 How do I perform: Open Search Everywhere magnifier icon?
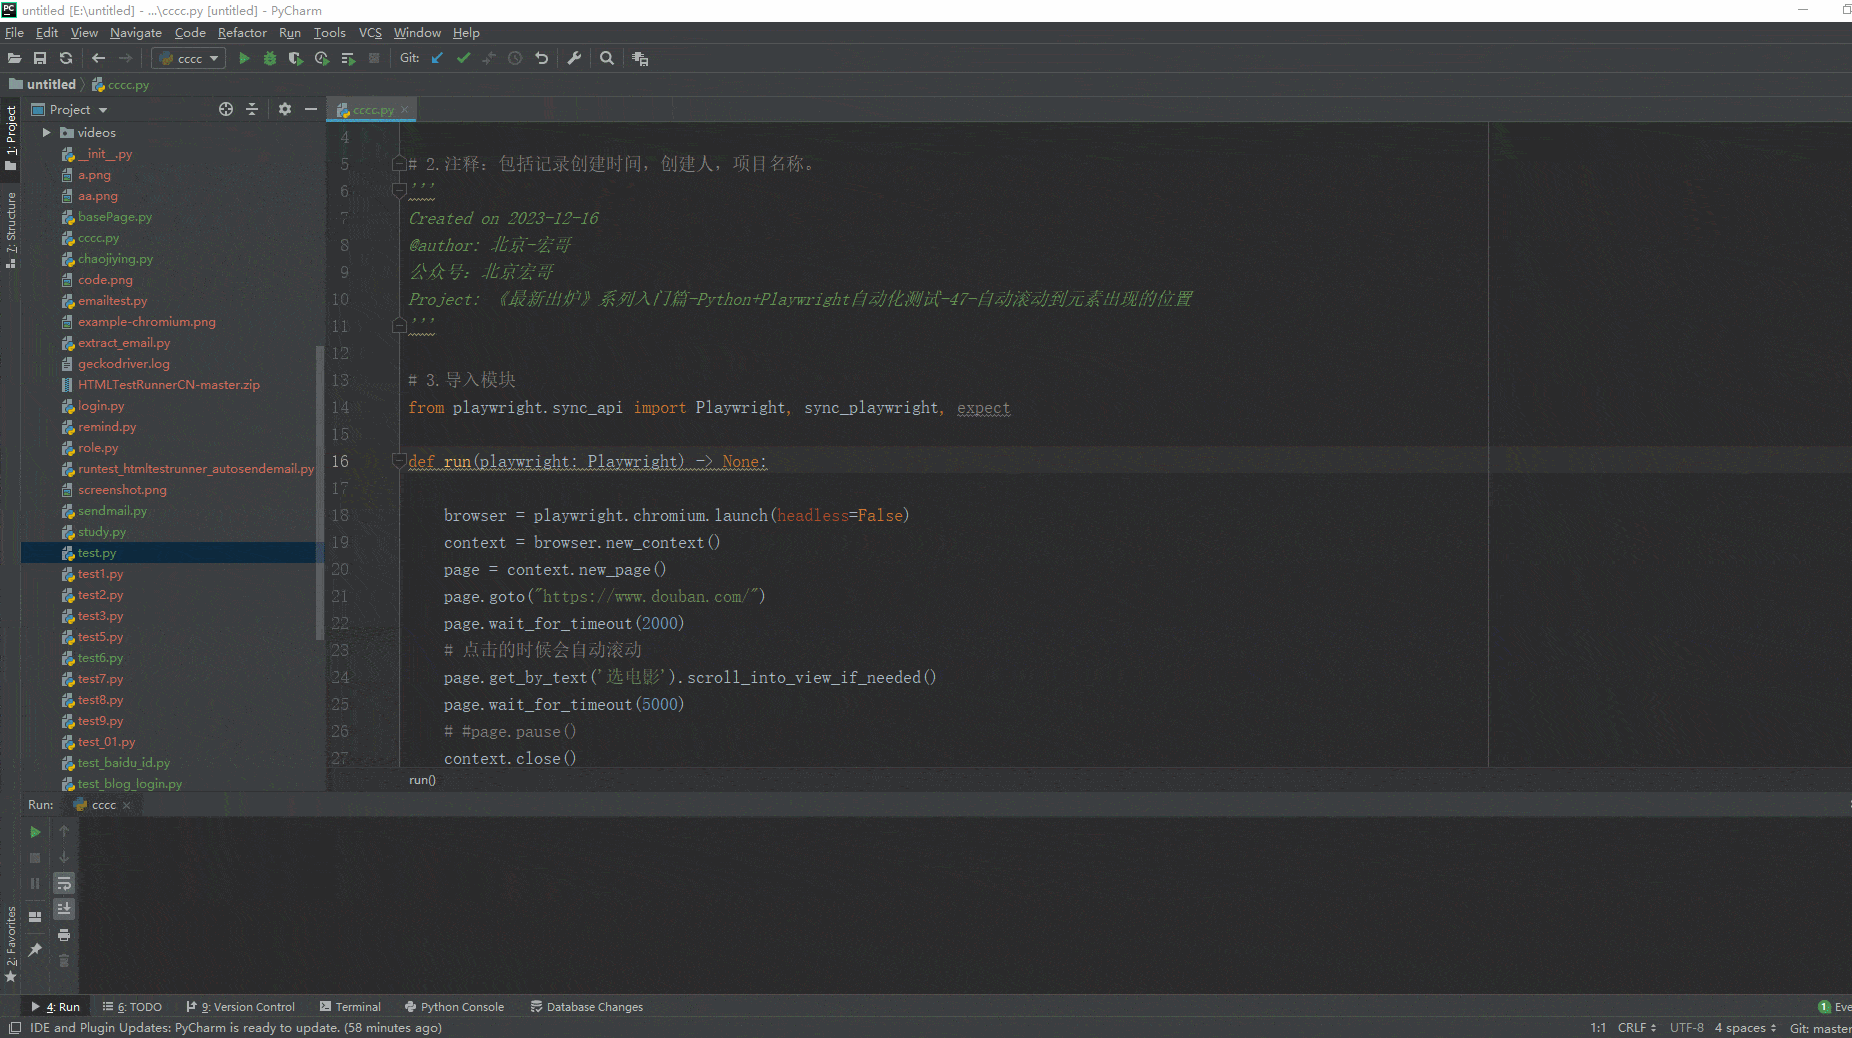click(607, 59)
